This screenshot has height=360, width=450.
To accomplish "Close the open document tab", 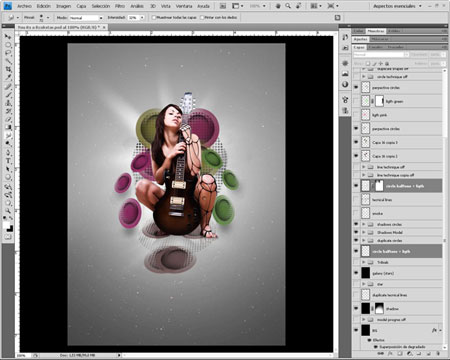I will click(x=104, y=27).
